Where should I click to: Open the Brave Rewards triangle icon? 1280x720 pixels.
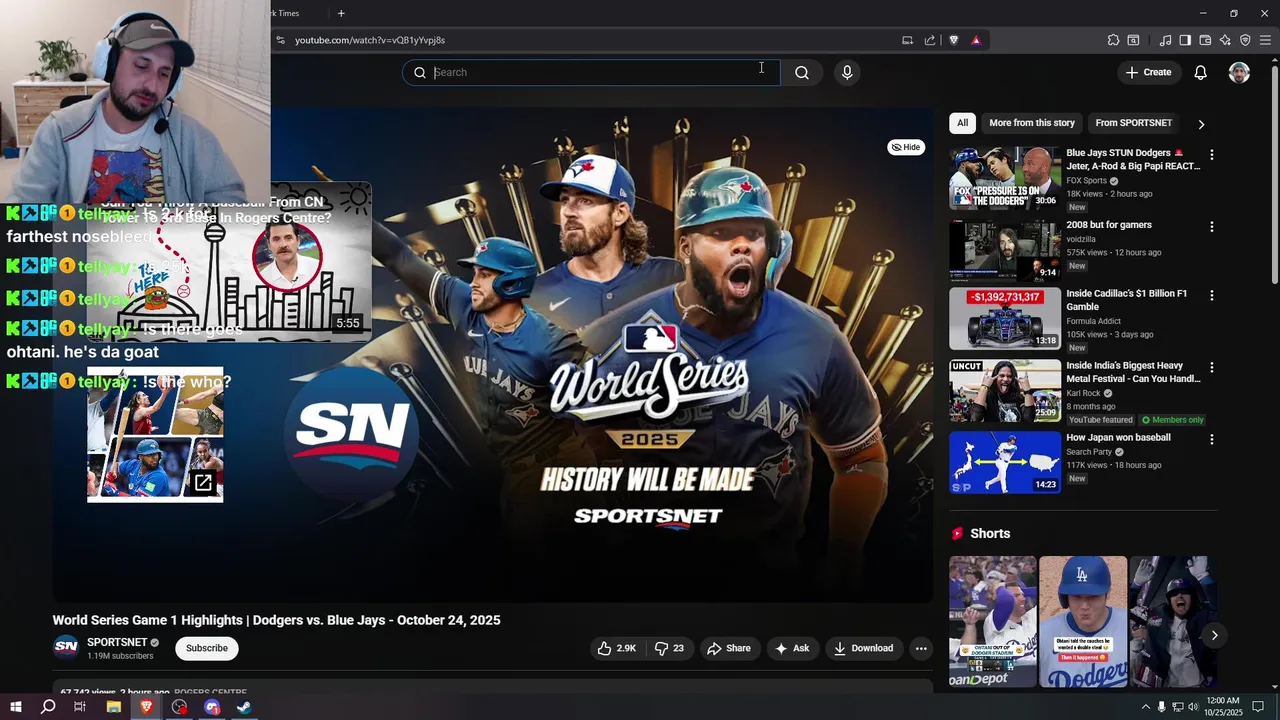tap(976, 40)
